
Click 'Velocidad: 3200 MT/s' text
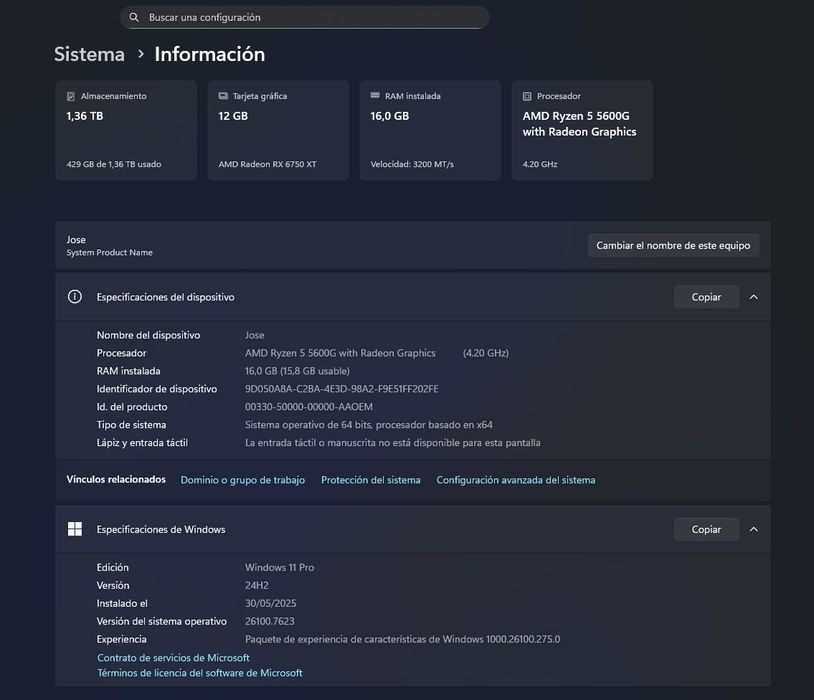412,164
